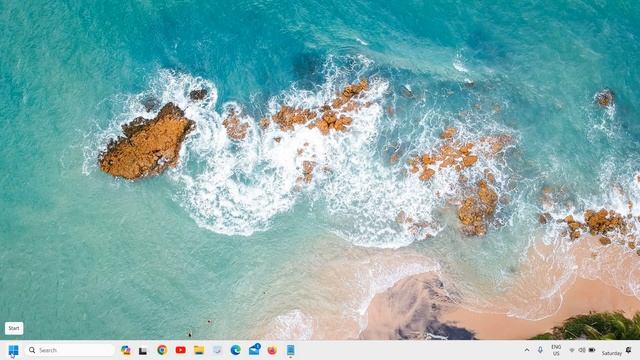640x360 pixels.
Task: Open File Explorer from taskbar
Action: pyautogui.click(x=199, y=350)
